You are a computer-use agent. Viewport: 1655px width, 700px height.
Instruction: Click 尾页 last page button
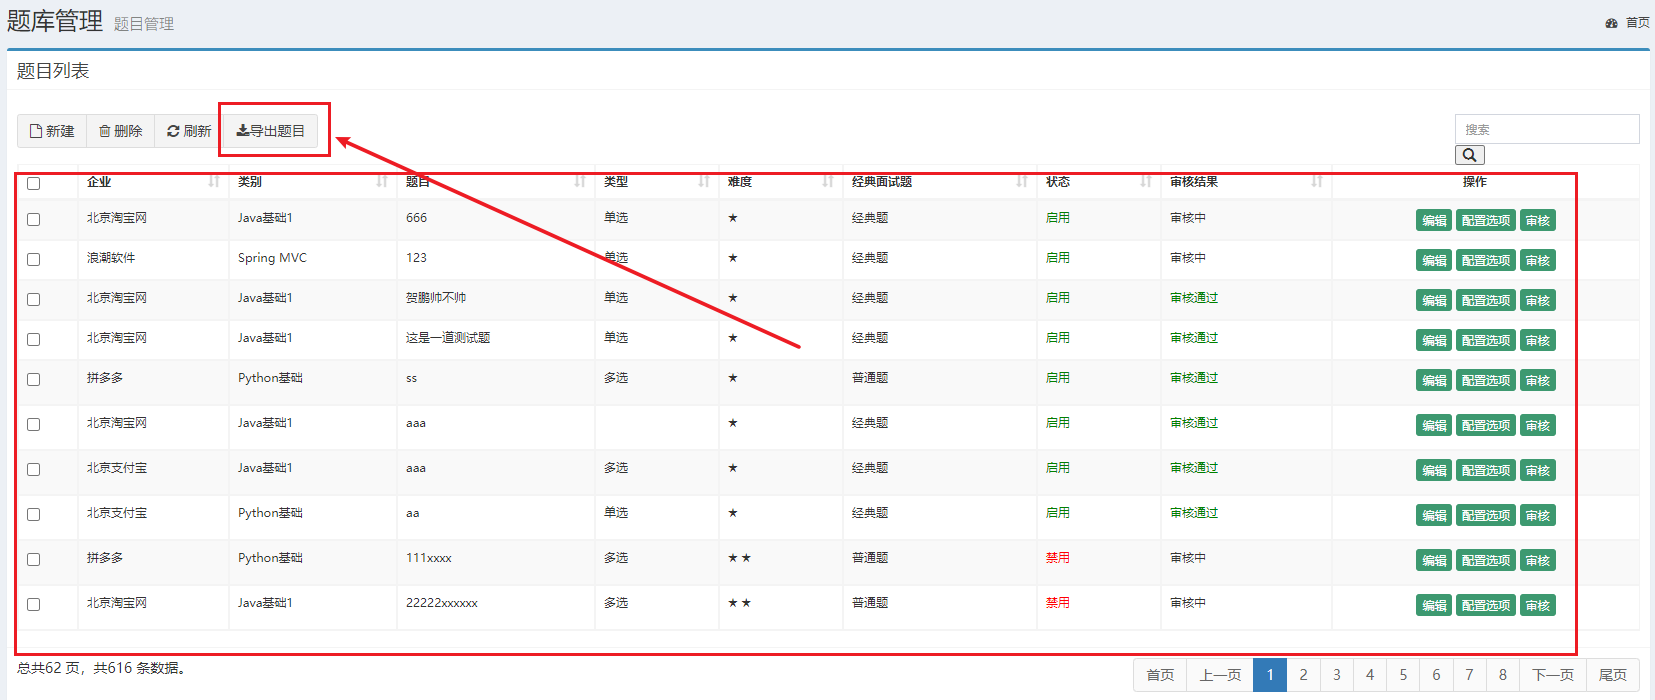point(1613,675)
